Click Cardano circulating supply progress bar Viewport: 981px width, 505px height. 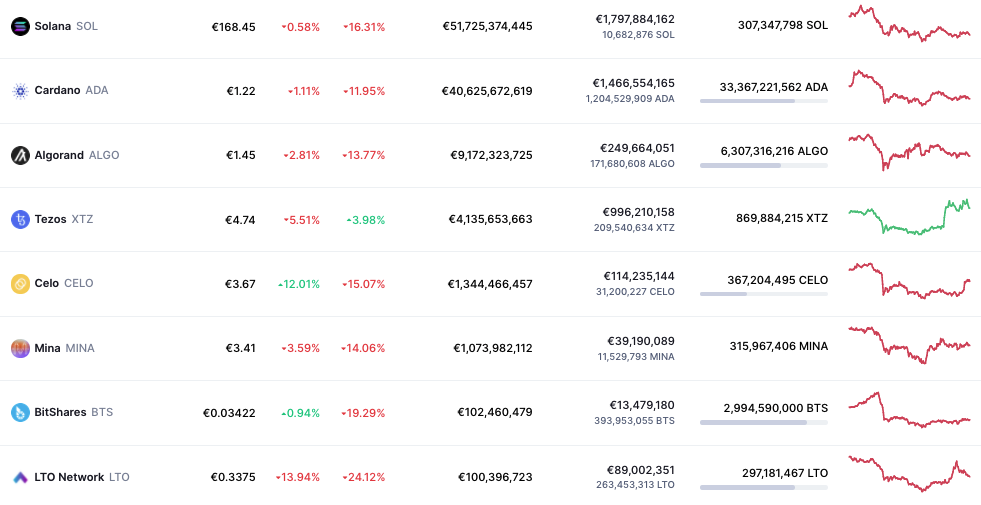[x=764, y=101]
